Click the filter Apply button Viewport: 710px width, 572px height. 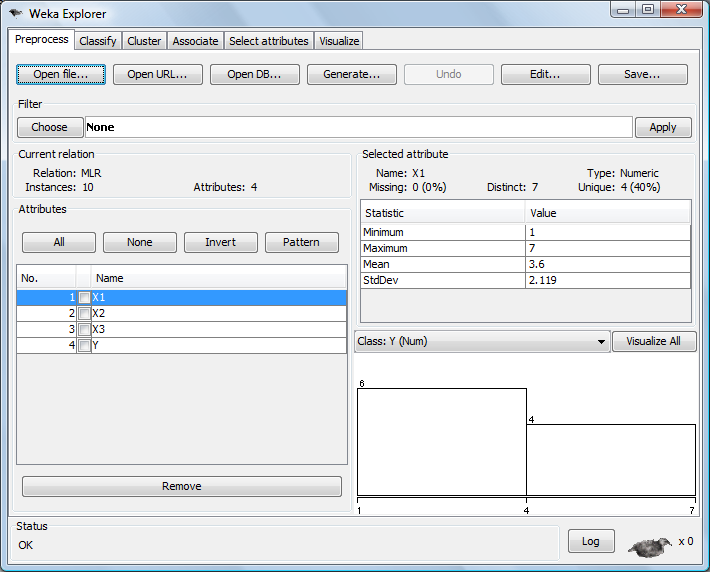click(663, 127)
